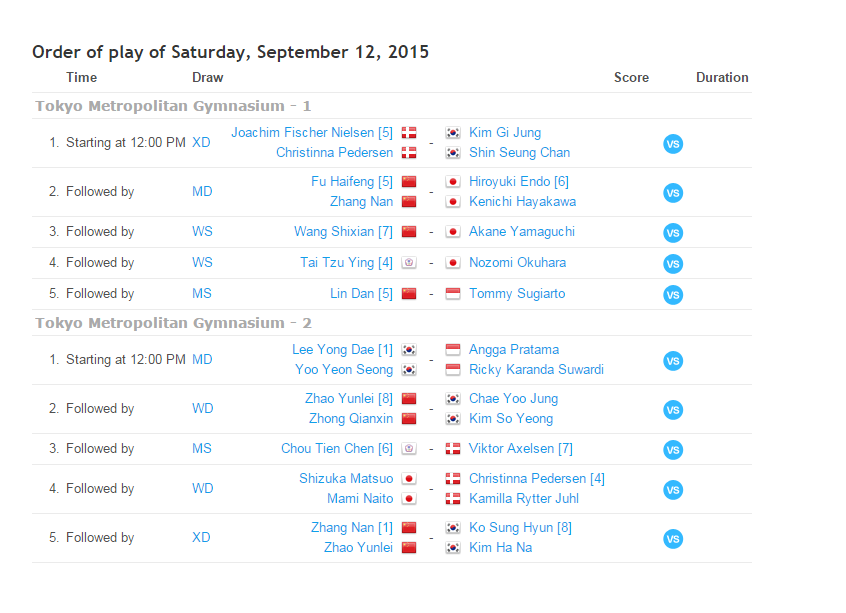Click Tommy Sugiarto player name
The width and height of the screenshot is (846, 613).
tap(517, 294)
